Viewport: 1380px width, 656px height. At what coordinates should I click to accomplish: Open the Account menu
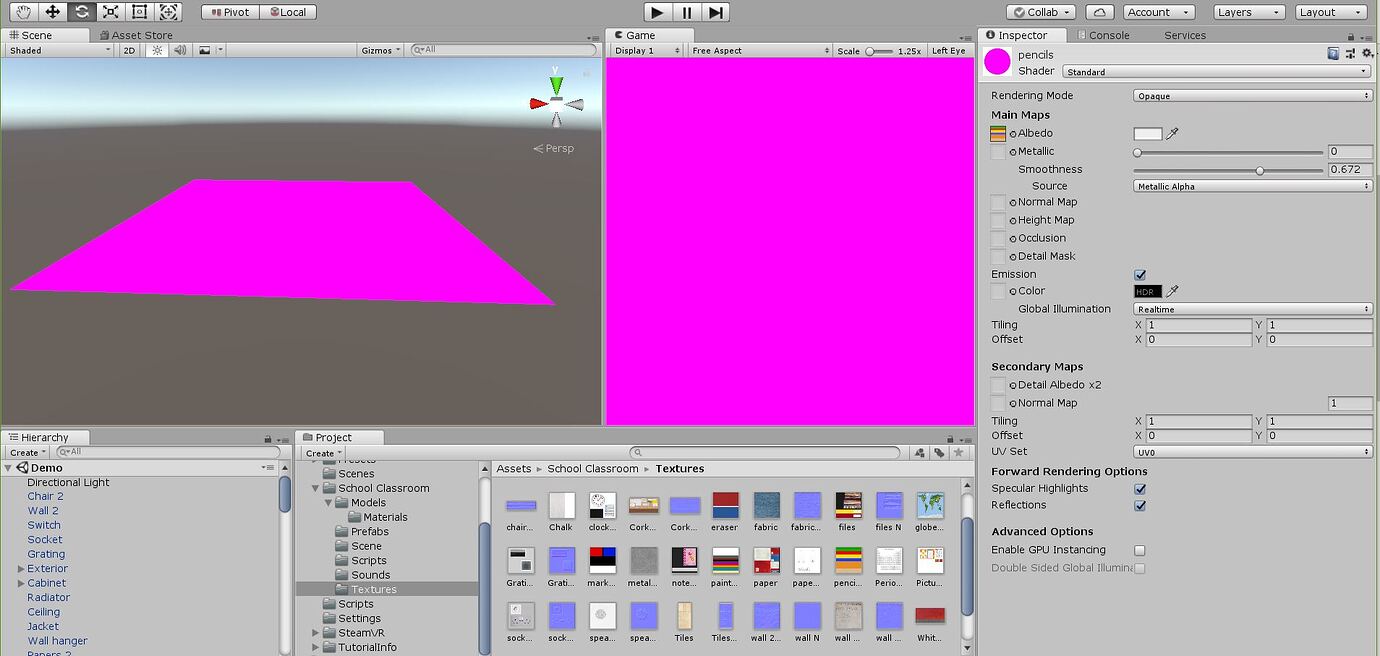[1158, 12]
